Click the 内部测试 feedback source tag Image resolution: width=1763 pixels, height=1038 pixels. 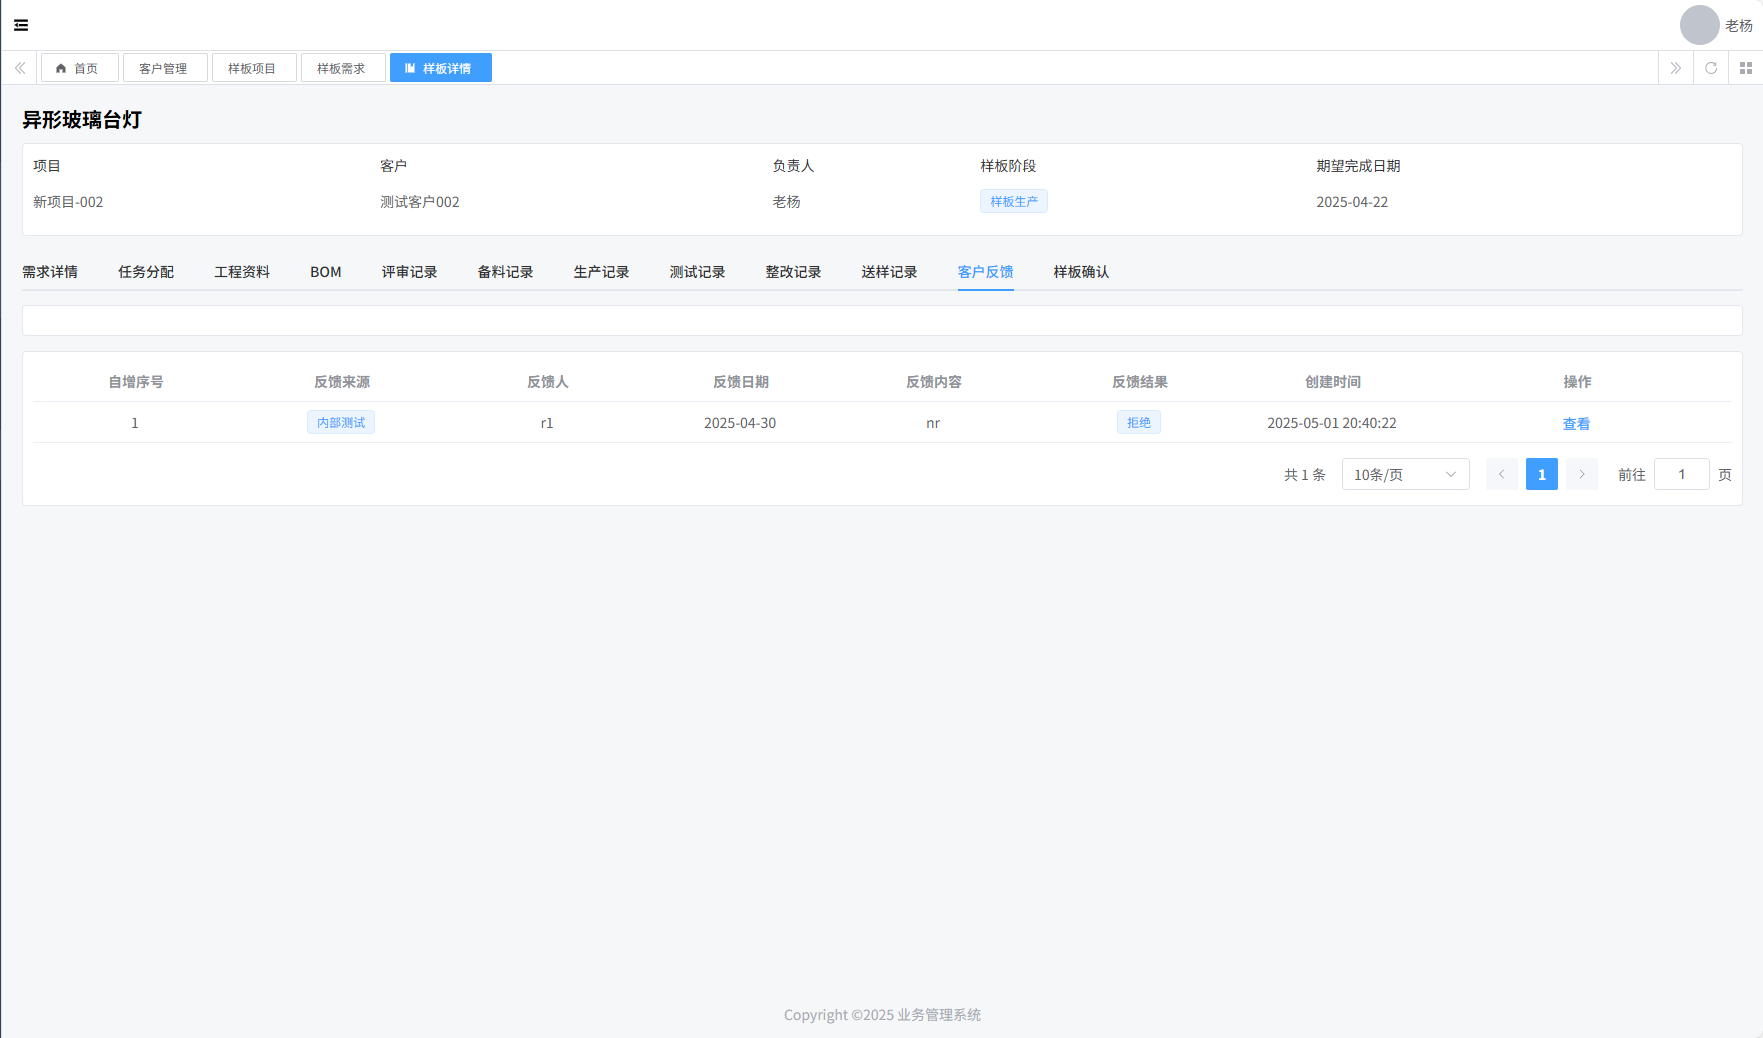coord(341,423)
